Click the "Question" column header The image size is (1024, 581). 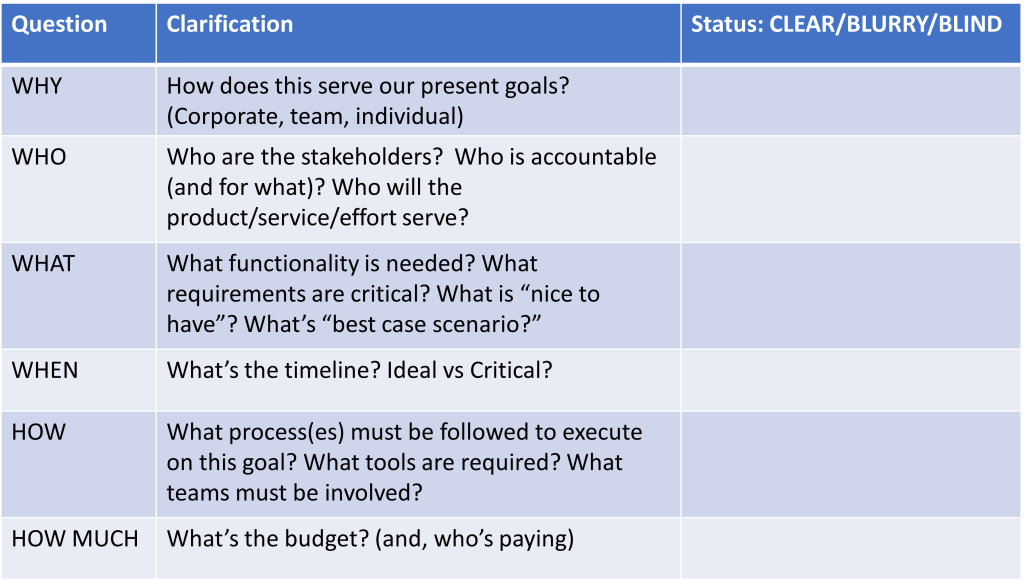pos(59,25)
